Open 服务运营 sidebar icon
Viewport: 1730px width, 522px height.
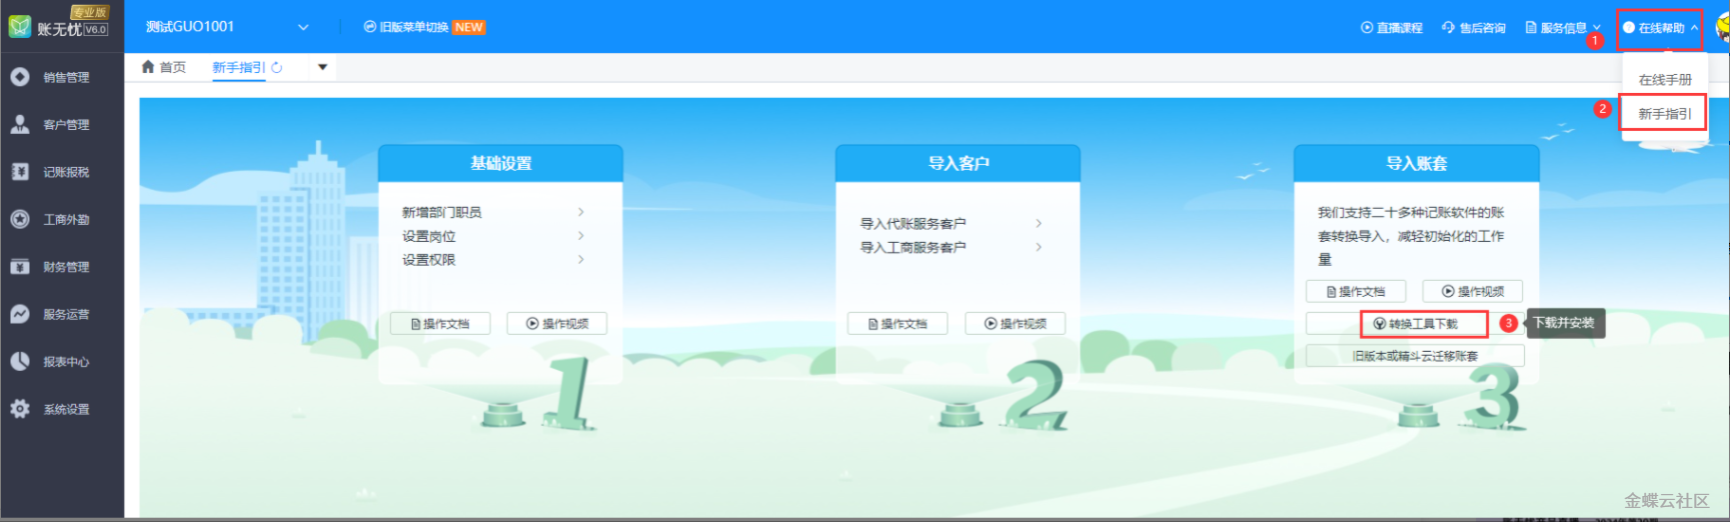20,314
